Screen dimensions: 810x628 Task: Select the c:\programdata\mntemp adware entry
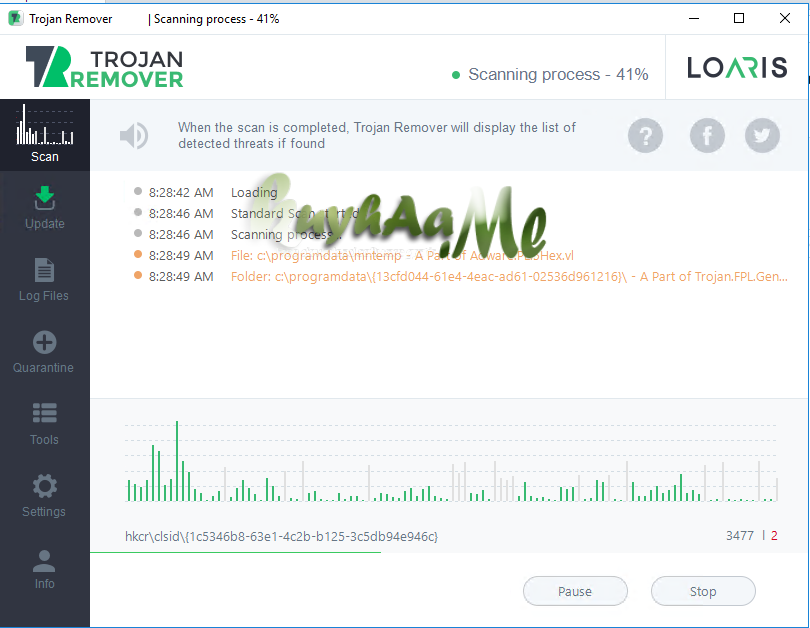pyautogui.click(x=354, y=255)
